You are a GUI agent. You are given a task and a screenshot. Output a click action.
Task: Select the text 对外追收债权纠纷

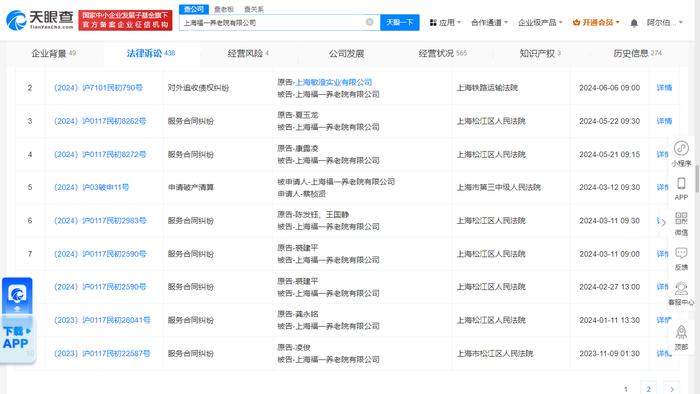pos(198,88)
